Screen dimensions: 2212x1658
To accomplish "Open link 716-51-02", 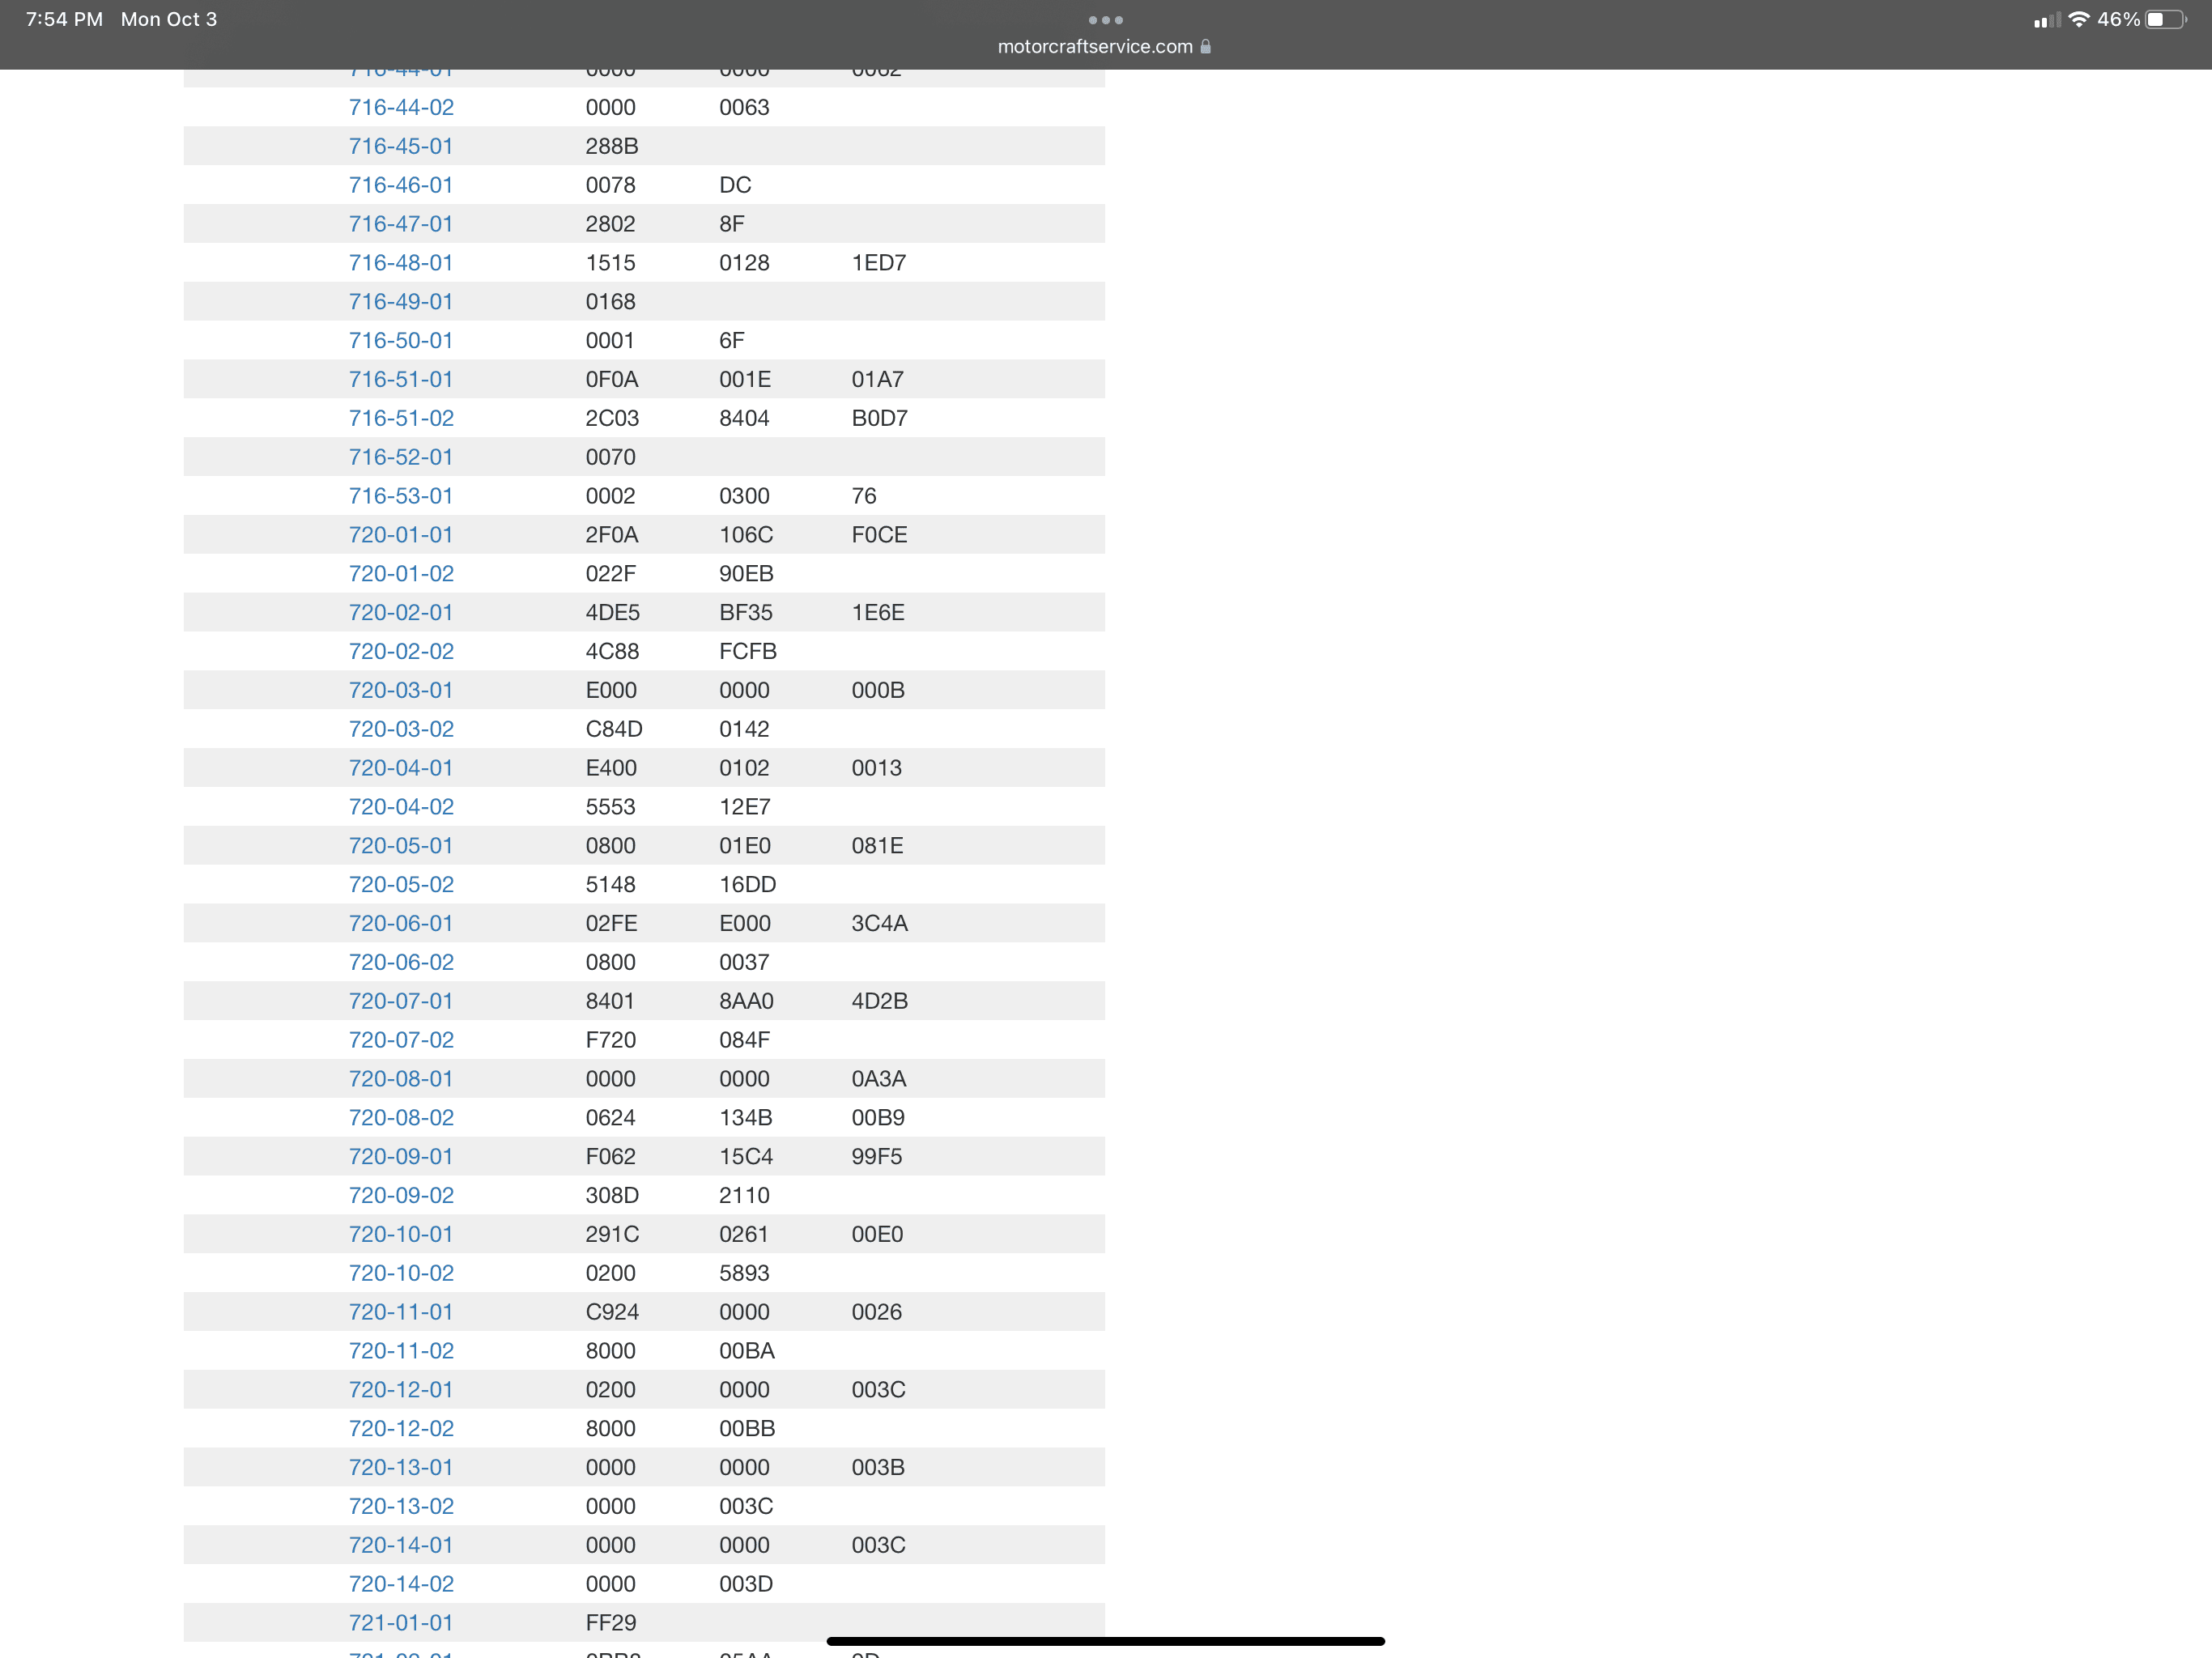I will pos(401,418).
